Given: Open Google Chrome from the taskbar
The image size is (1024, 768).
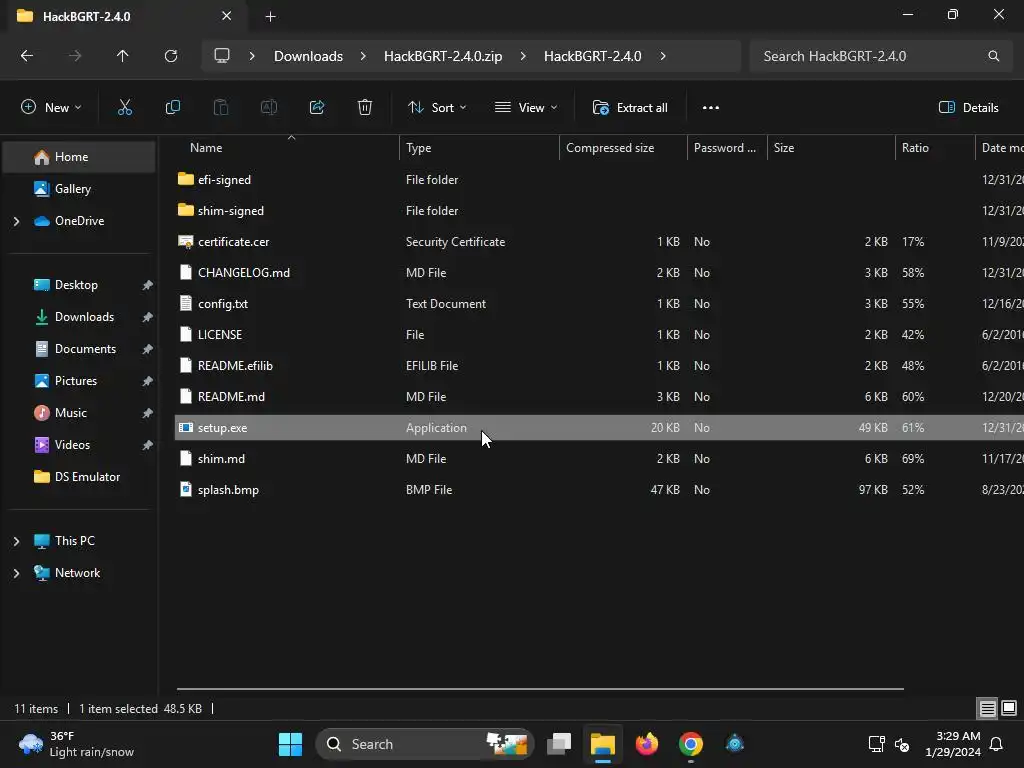Looking at the screenshot, I should click(690, 744).
